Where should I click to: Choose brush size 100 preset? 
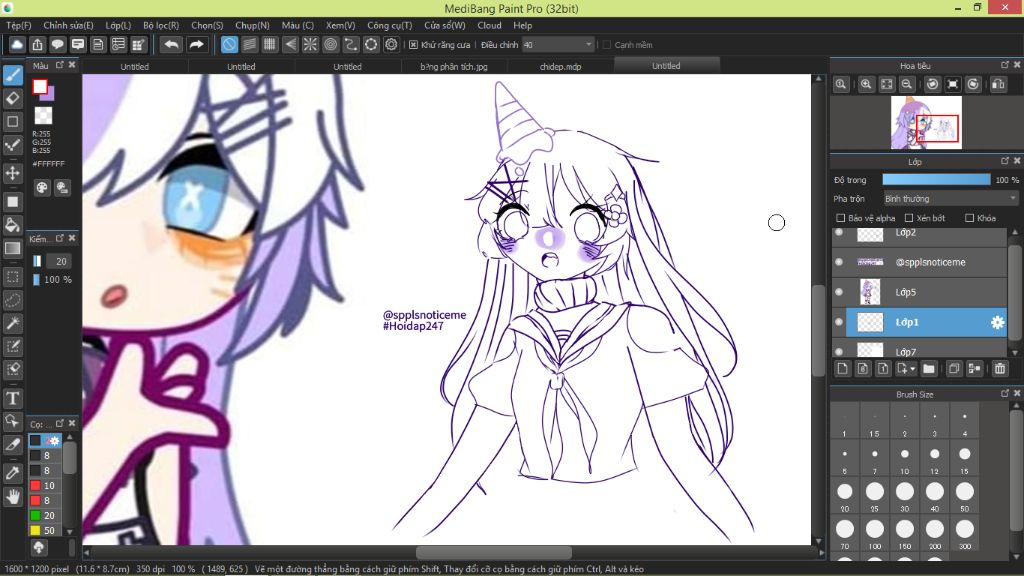coord(874,534)
